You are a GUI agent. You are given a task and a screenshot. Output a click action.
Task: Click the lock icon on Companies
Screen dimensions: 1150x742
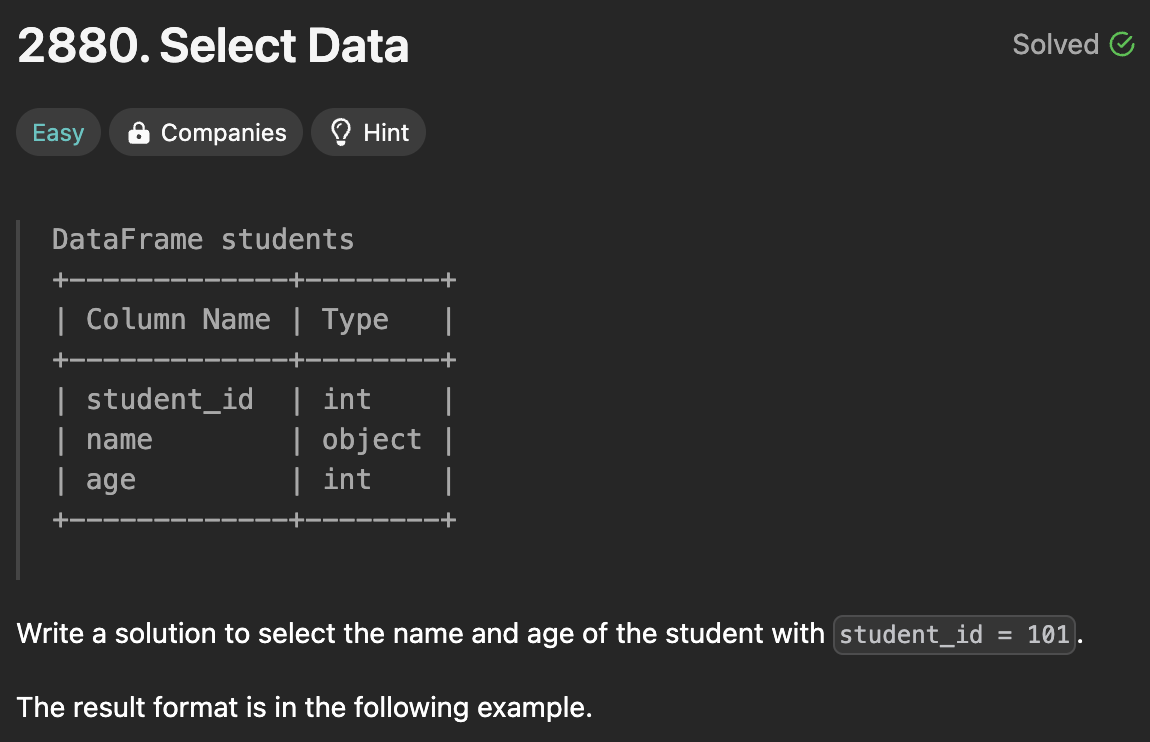[140, 133]
